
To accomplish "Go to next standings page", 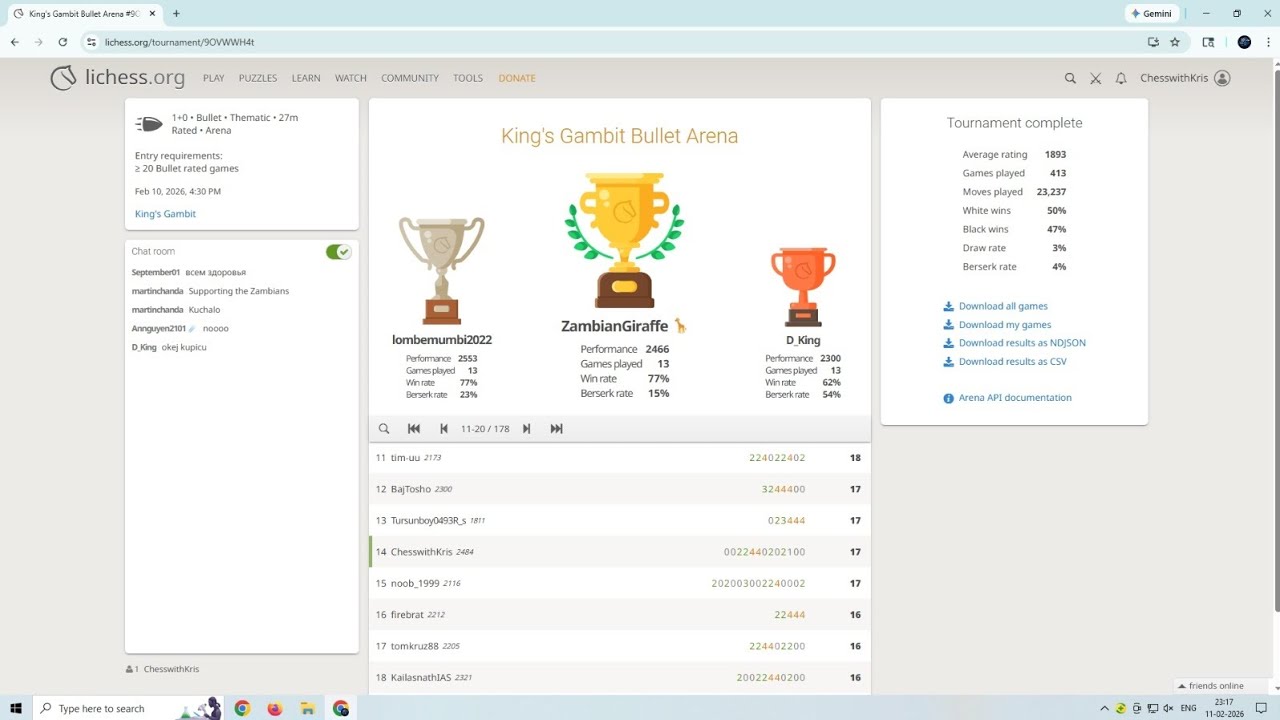I will click(526, 429).
